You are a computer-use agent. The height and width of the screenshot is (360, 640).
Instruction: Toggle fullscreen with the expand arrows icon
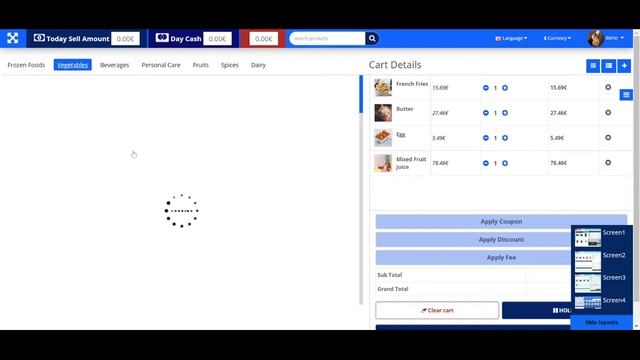click(x=13, y=38)
